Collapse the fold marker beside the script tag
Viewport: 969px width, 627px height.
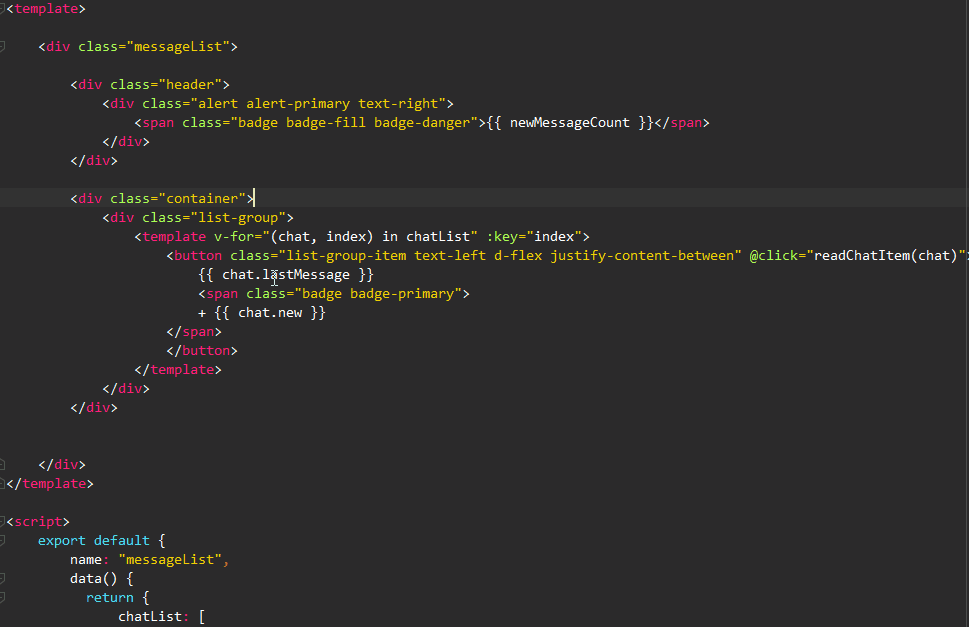(2, 521)
